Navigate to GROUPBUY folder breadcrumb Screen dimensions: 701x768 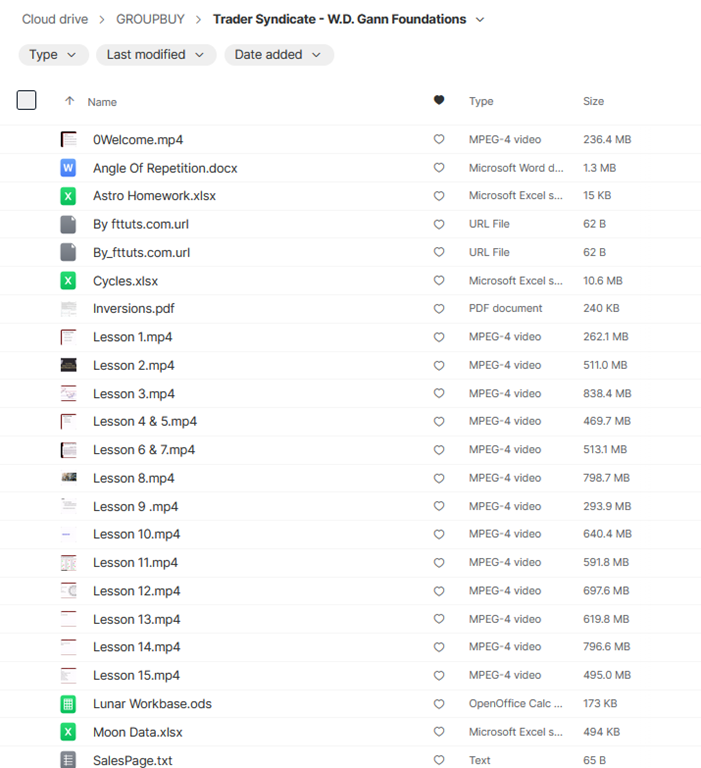149,19
